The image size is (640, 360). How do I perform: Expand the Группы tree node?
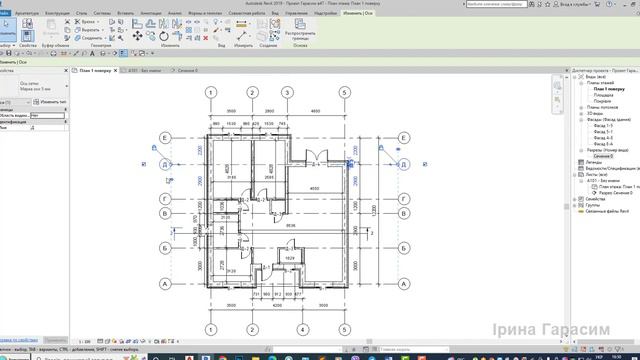coord(575,205)
